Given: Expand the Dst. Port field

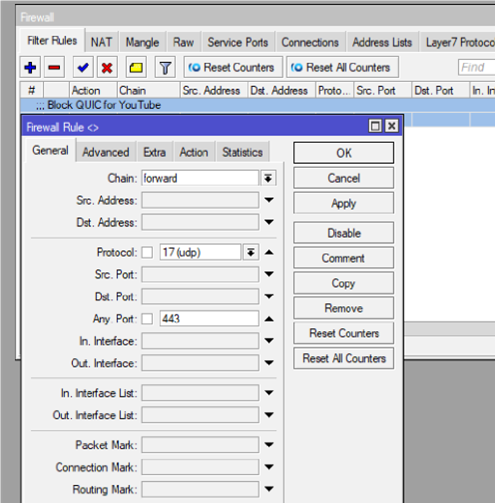Looking at the screenshot, I should 269,296.
